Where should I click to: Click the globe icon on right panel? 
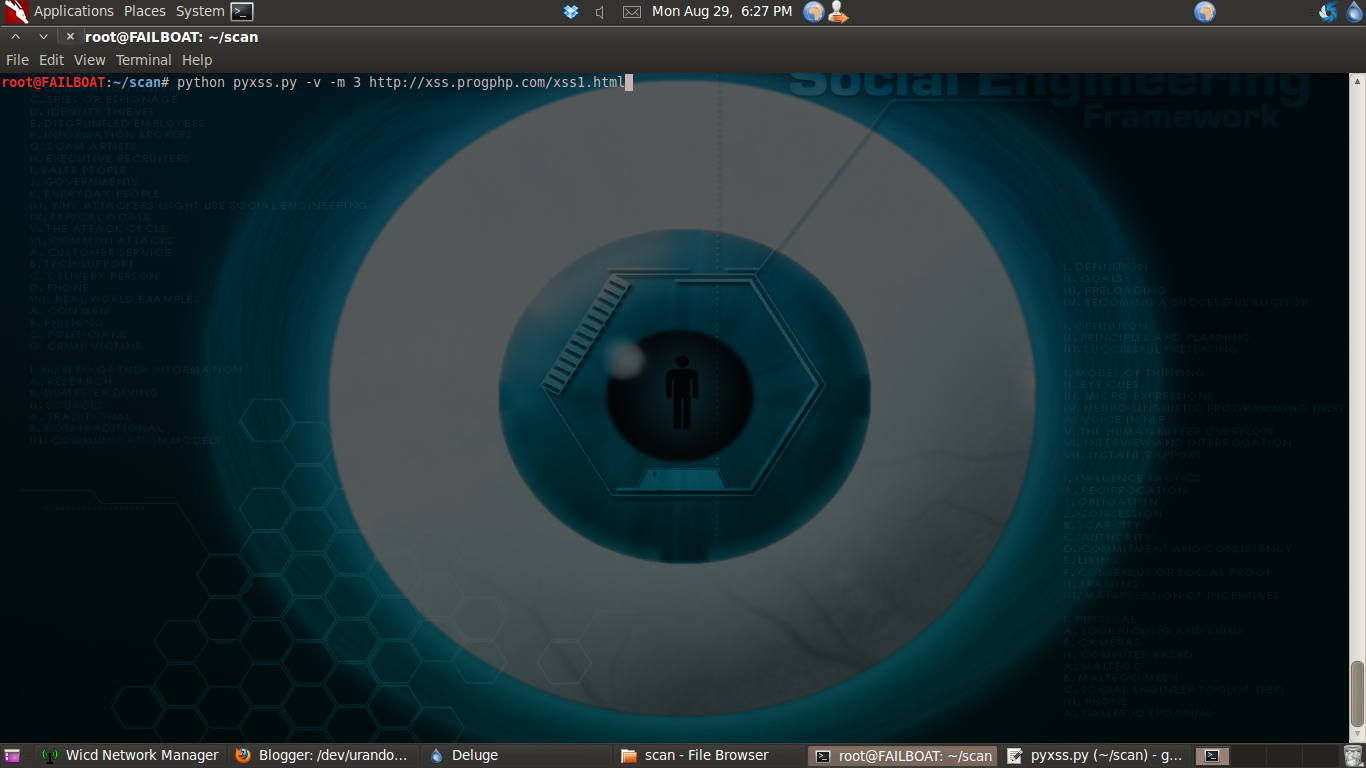click(x=1205, y=12)
